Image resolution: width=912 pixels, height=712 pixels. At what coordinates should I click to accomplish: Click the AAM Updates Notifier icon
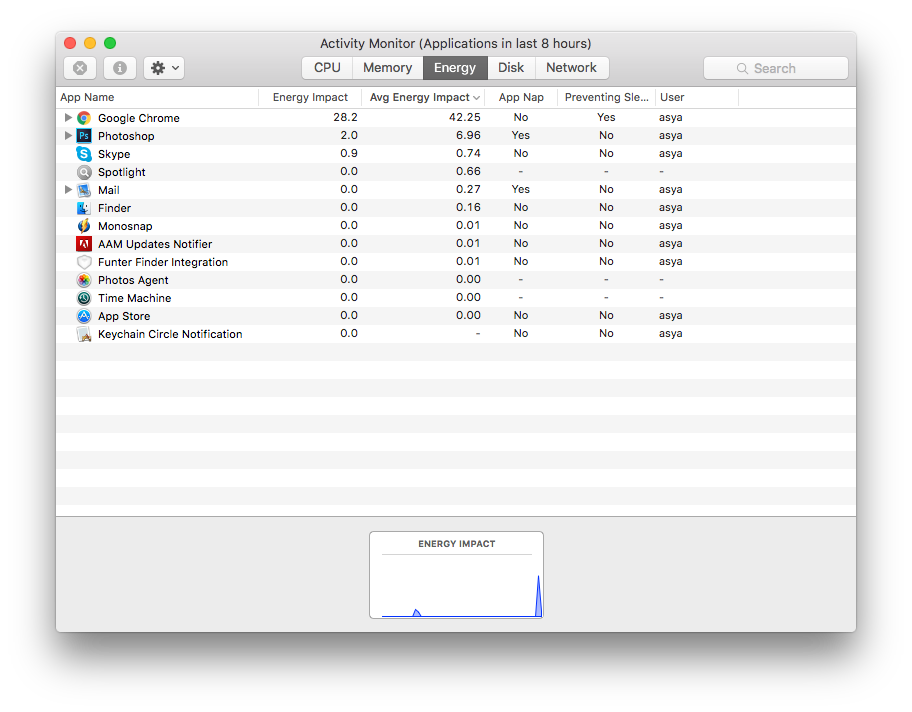pyautogui.click(x=84, y=244)
